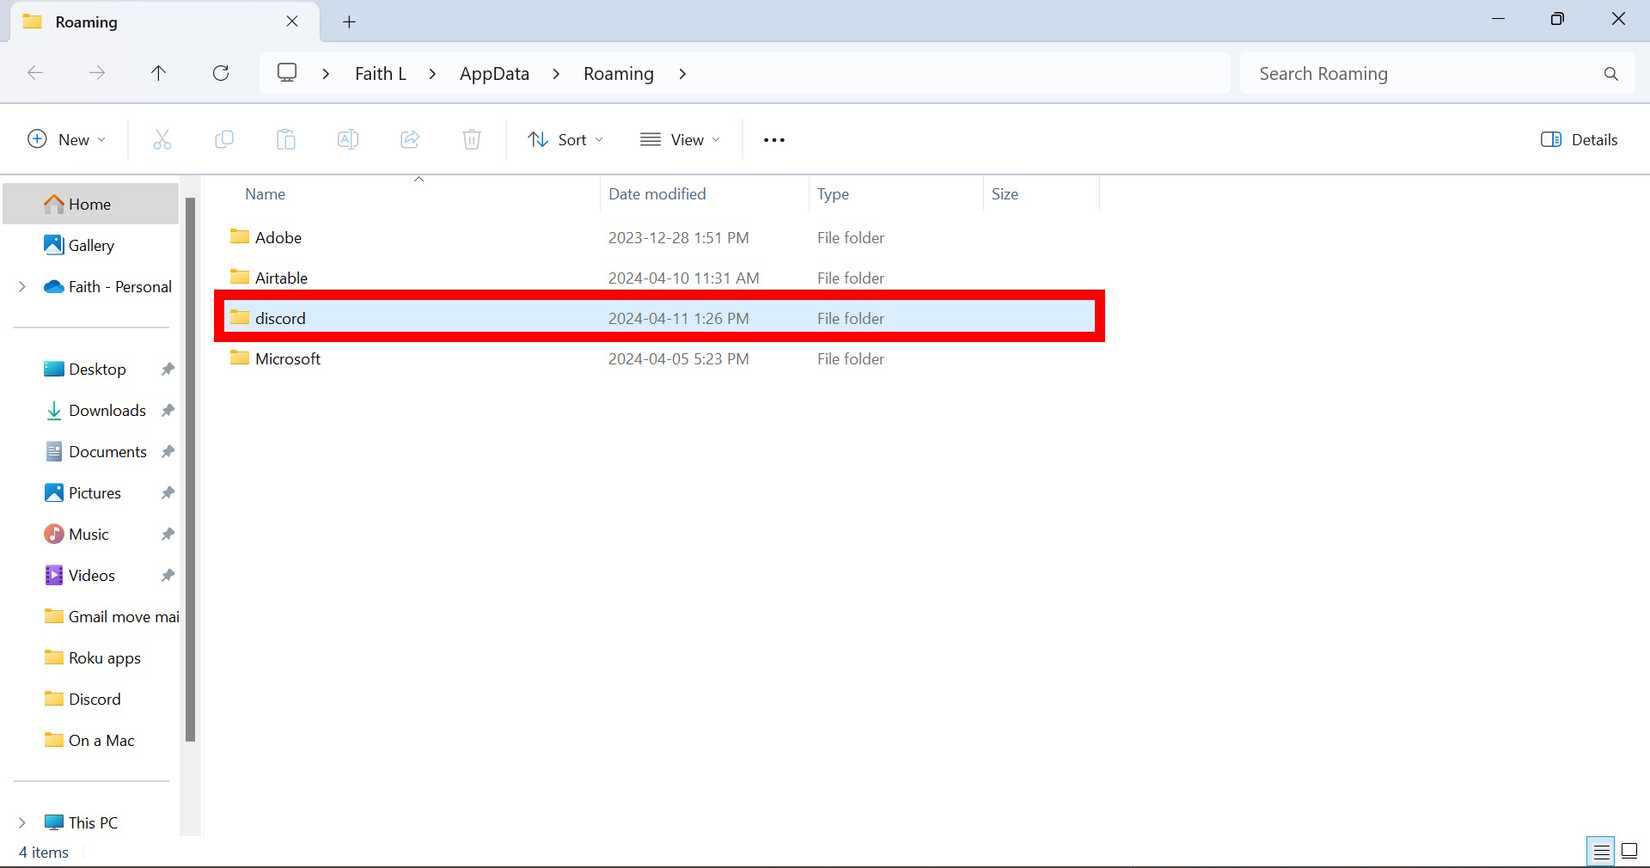1650x868 pixels.
Task: Switch to details list view in status bar
Action: [x=1601, y=852]
